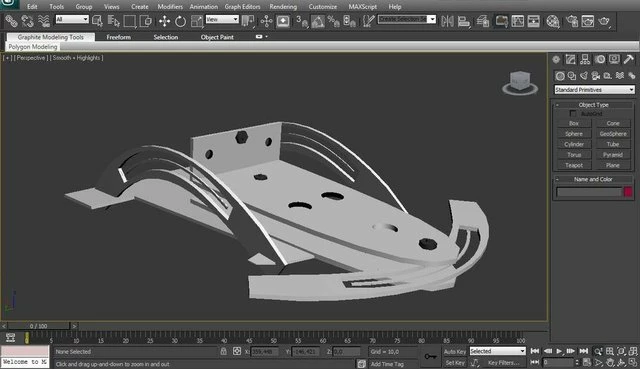Image resolution: width=640 pixels, height=369 pixels.
Task: Expand the Polygon Modeling panel
Action: (33, 47)
